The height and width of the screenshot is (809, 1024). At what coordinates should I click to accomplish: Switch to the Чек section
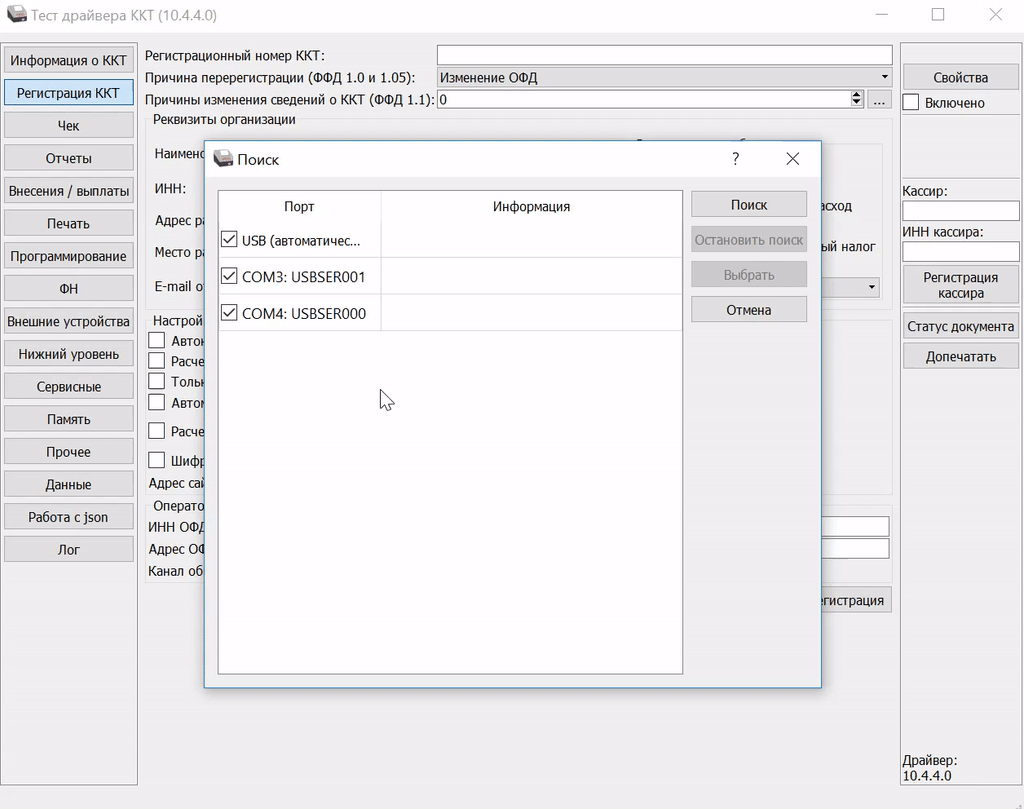(69, 126)
